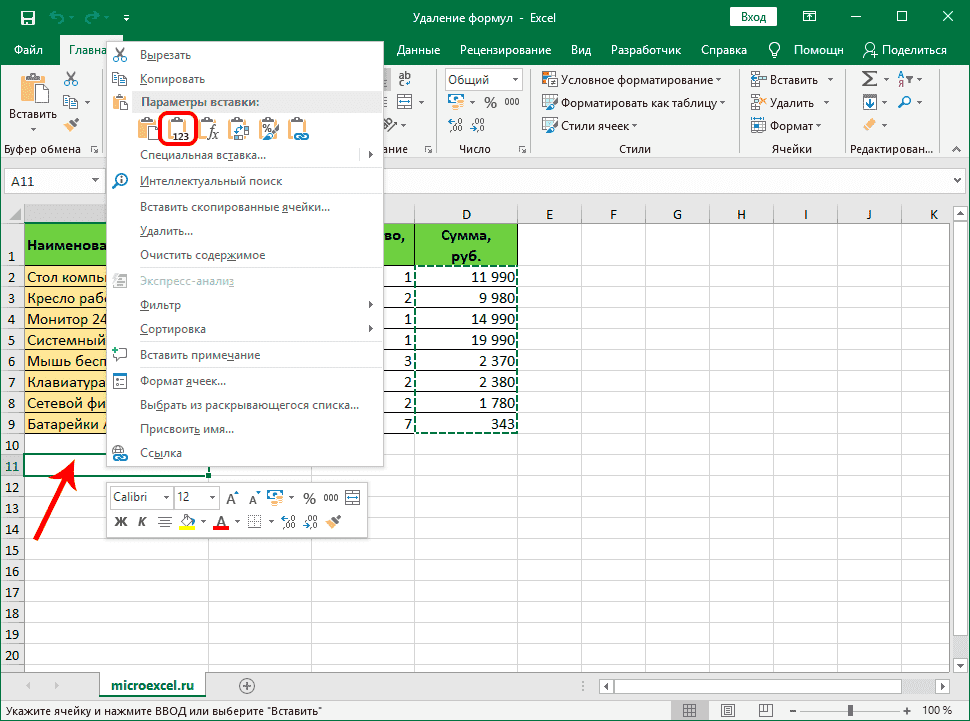Select the Paste Values (123) option
The image size is (970, 721).
[x=176, y=128]
